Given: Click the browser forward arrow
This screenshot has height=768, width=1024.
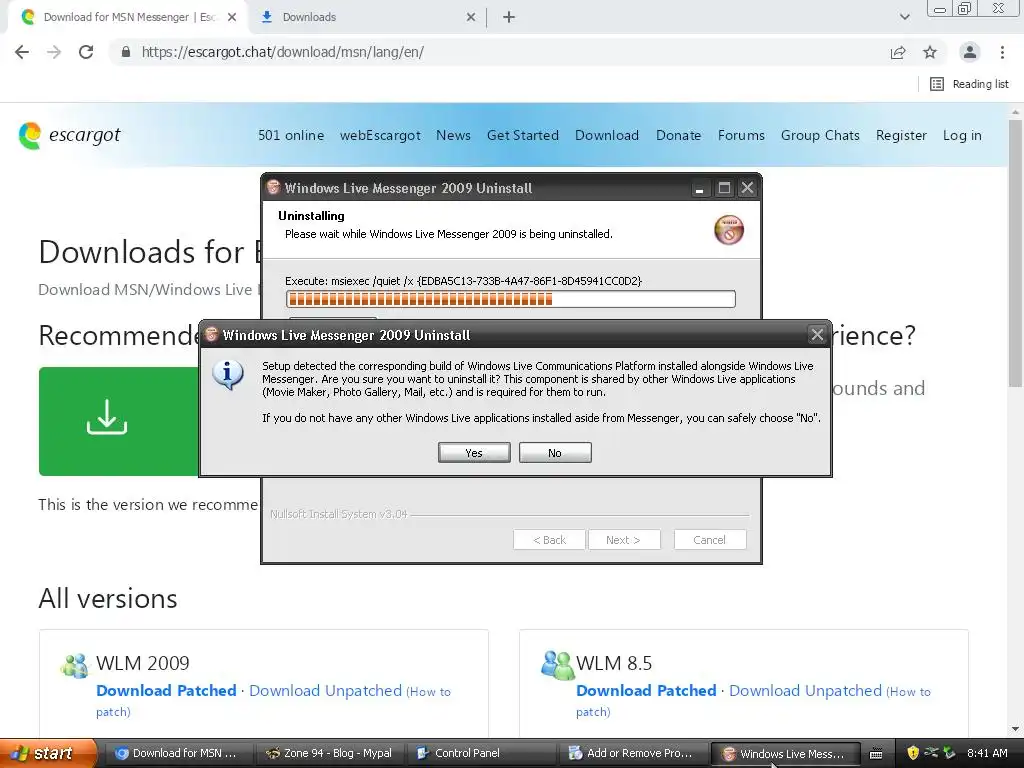Looking at the screenshot, I should point(54,52).
